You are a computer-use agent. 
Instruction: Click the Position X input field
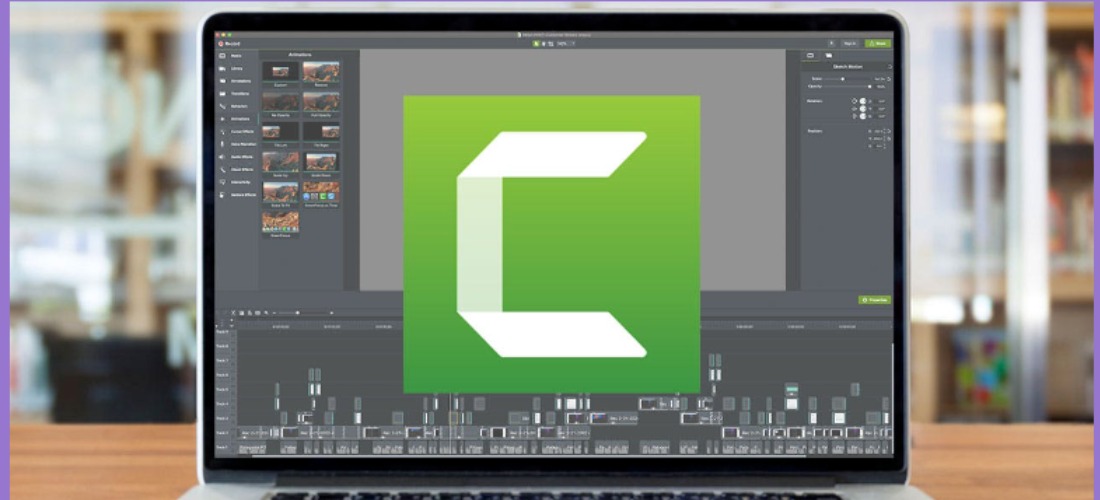pos(878,131)
